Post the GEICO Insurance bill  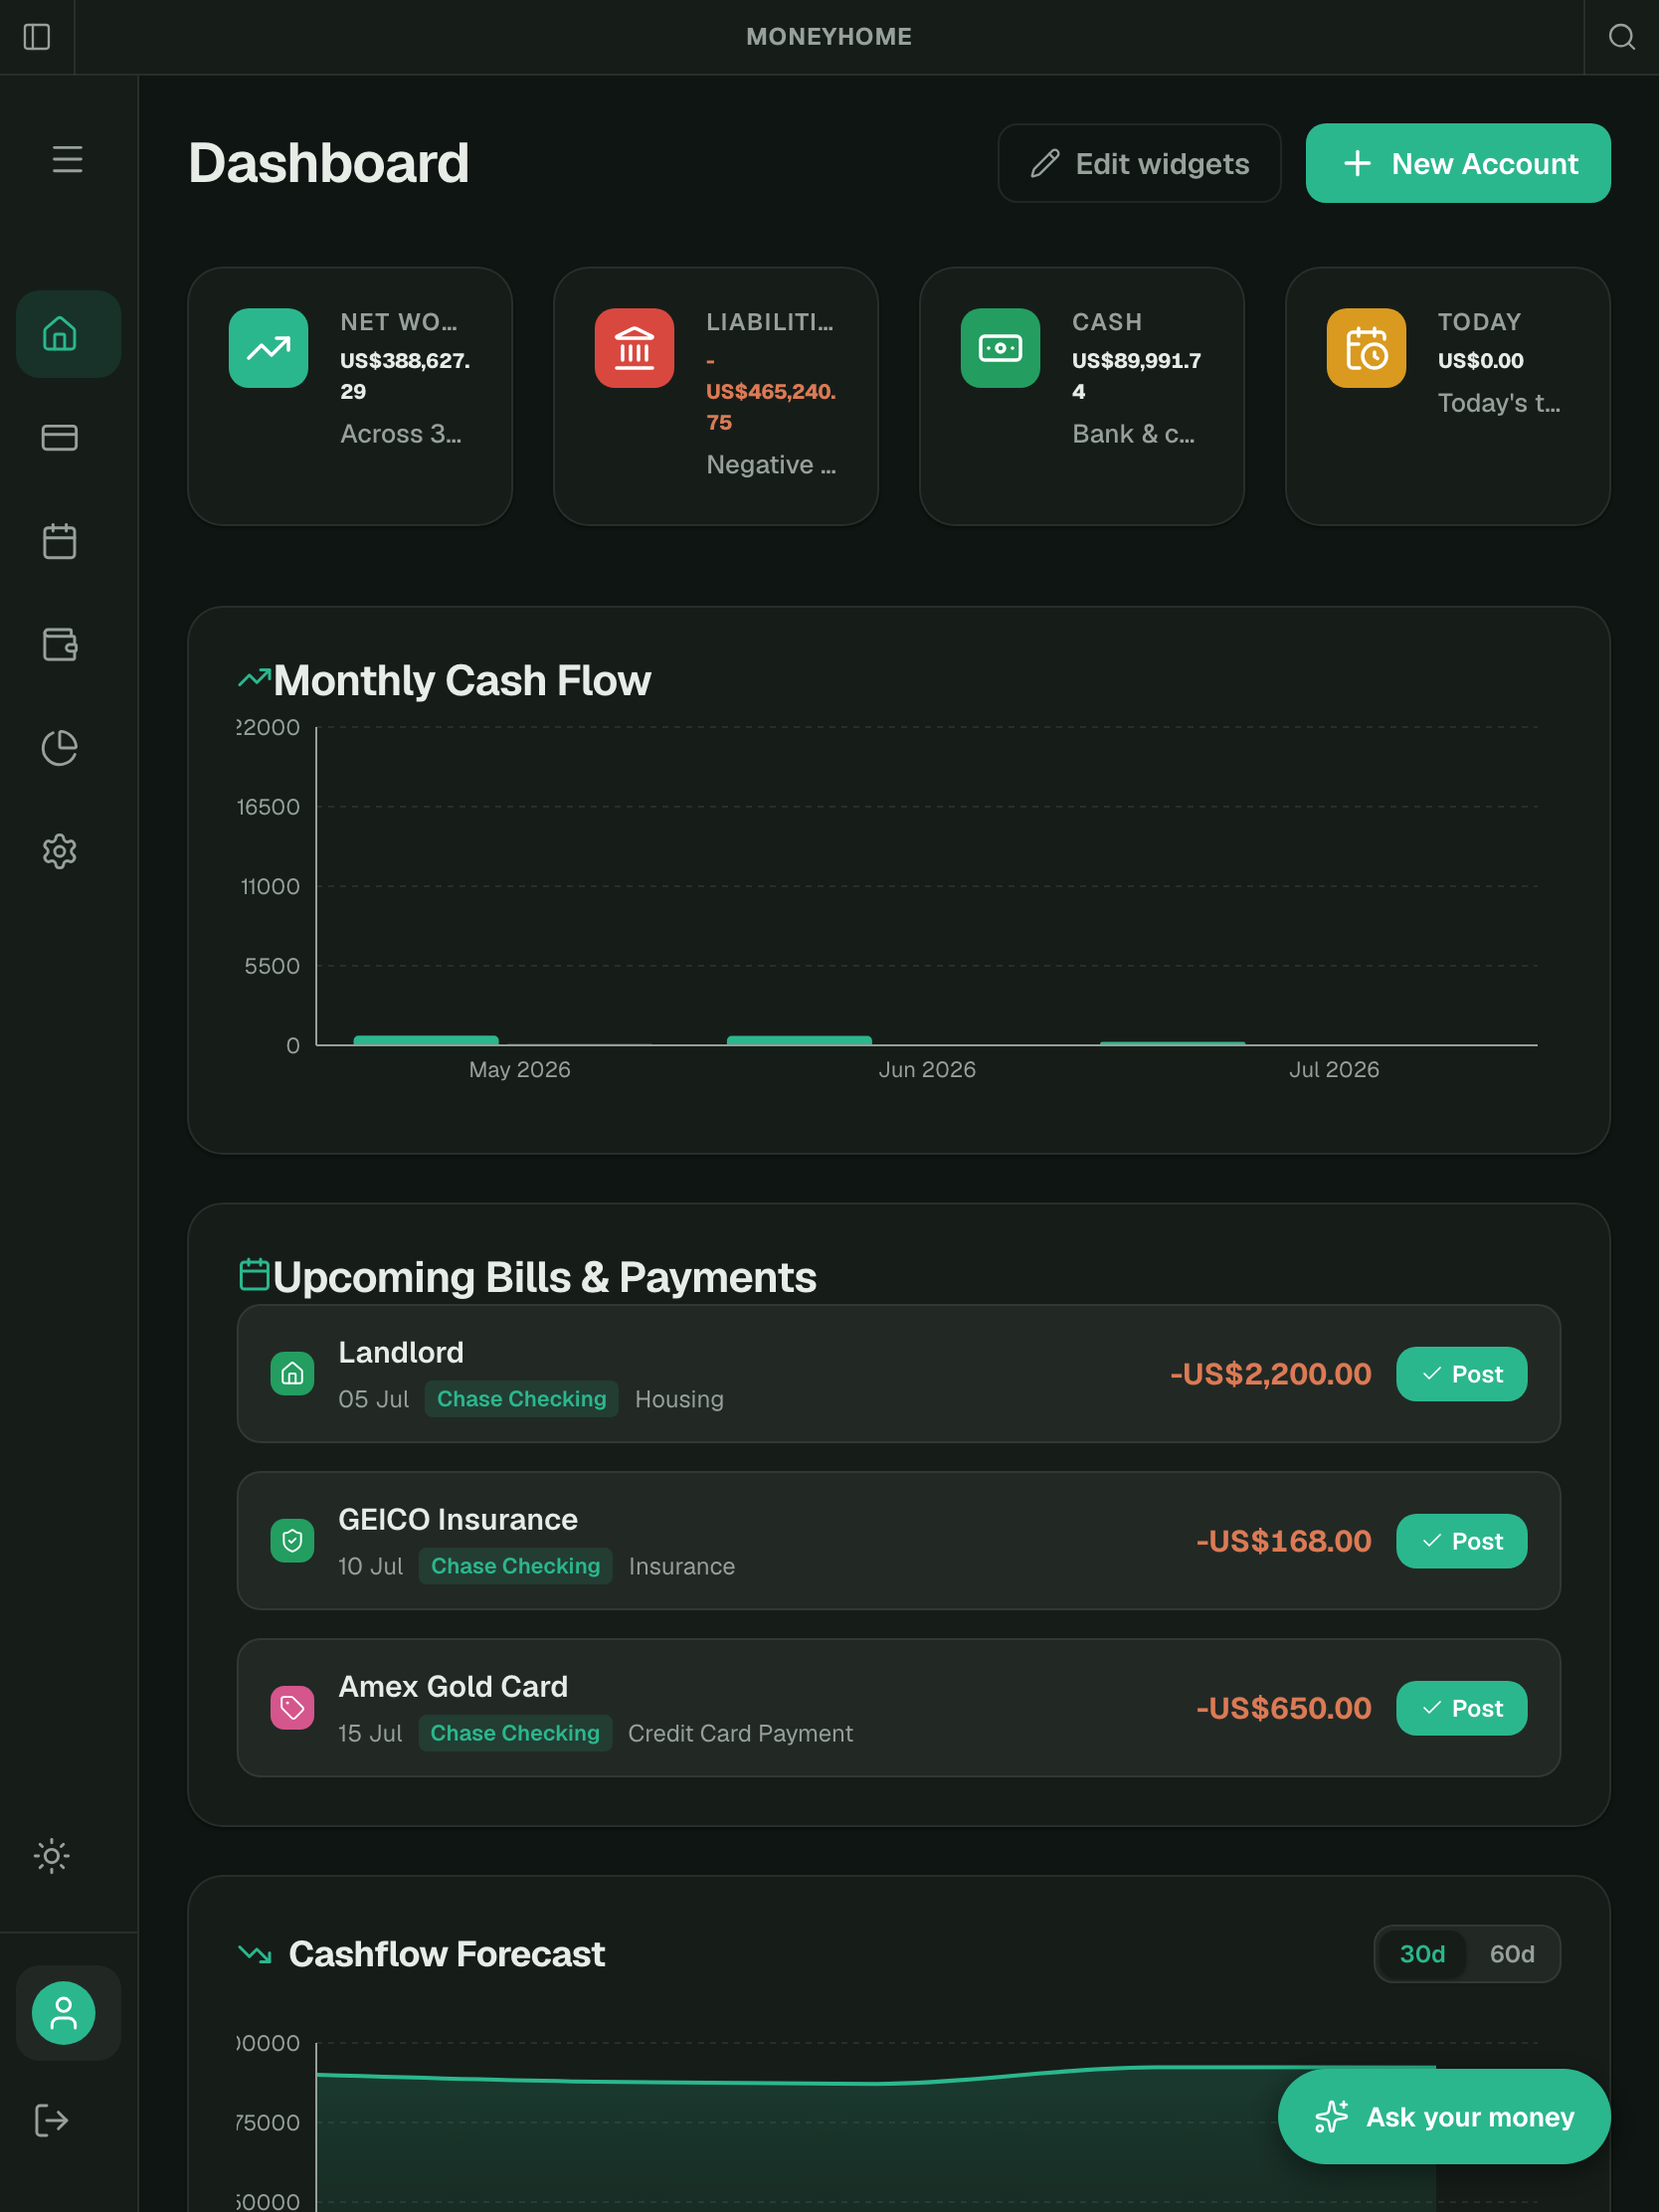[1461, 1541]
